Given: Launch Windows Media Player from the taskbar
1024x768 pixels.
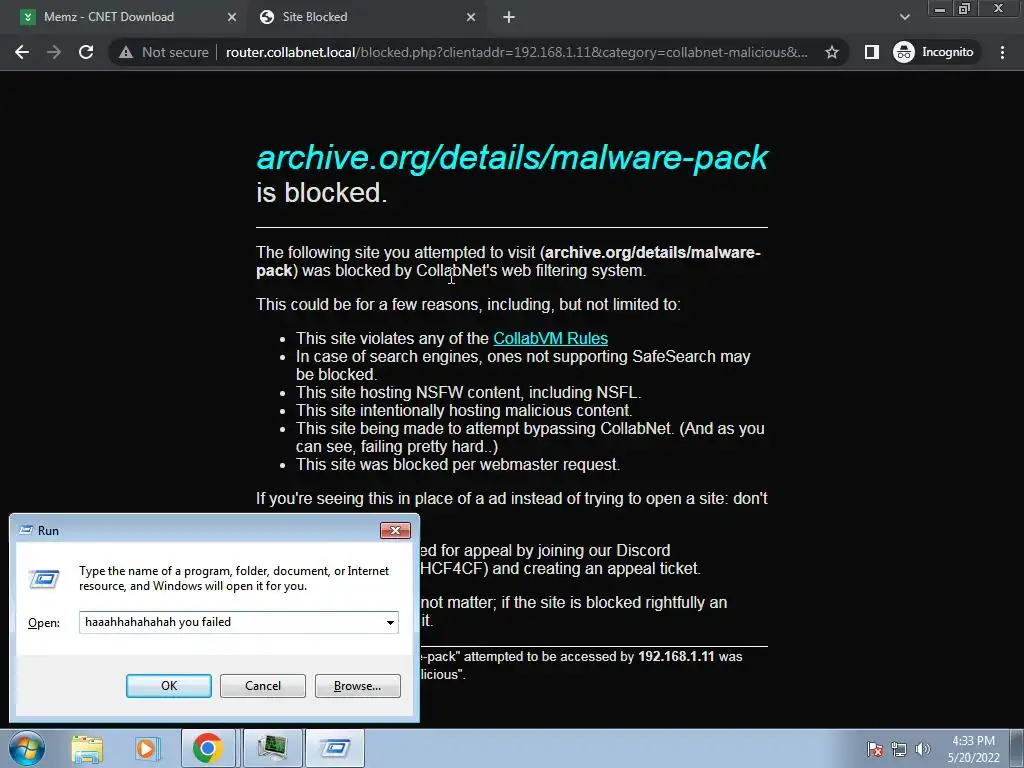Looking at the screenshot, I should 146,748.
